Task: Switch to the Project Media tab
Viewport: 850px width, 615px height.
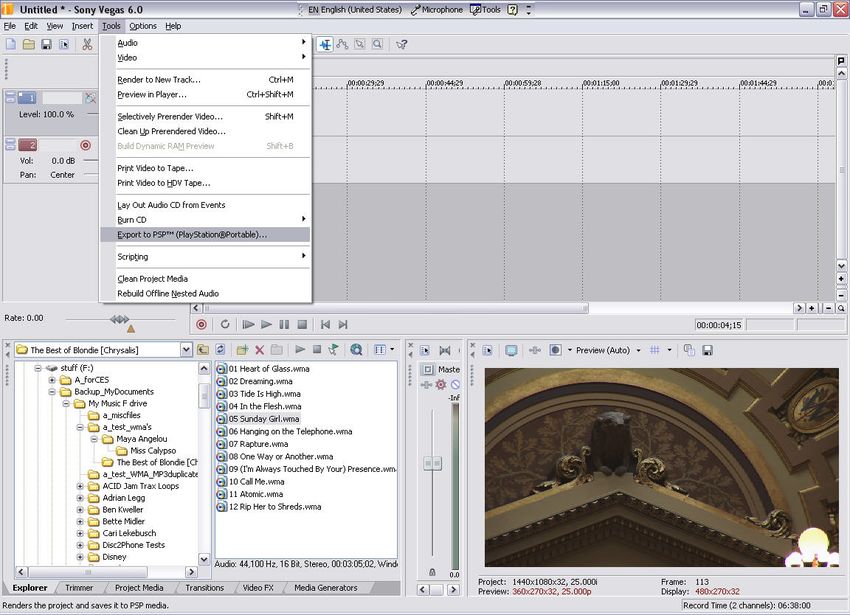Action: click(x=139, y=588)
